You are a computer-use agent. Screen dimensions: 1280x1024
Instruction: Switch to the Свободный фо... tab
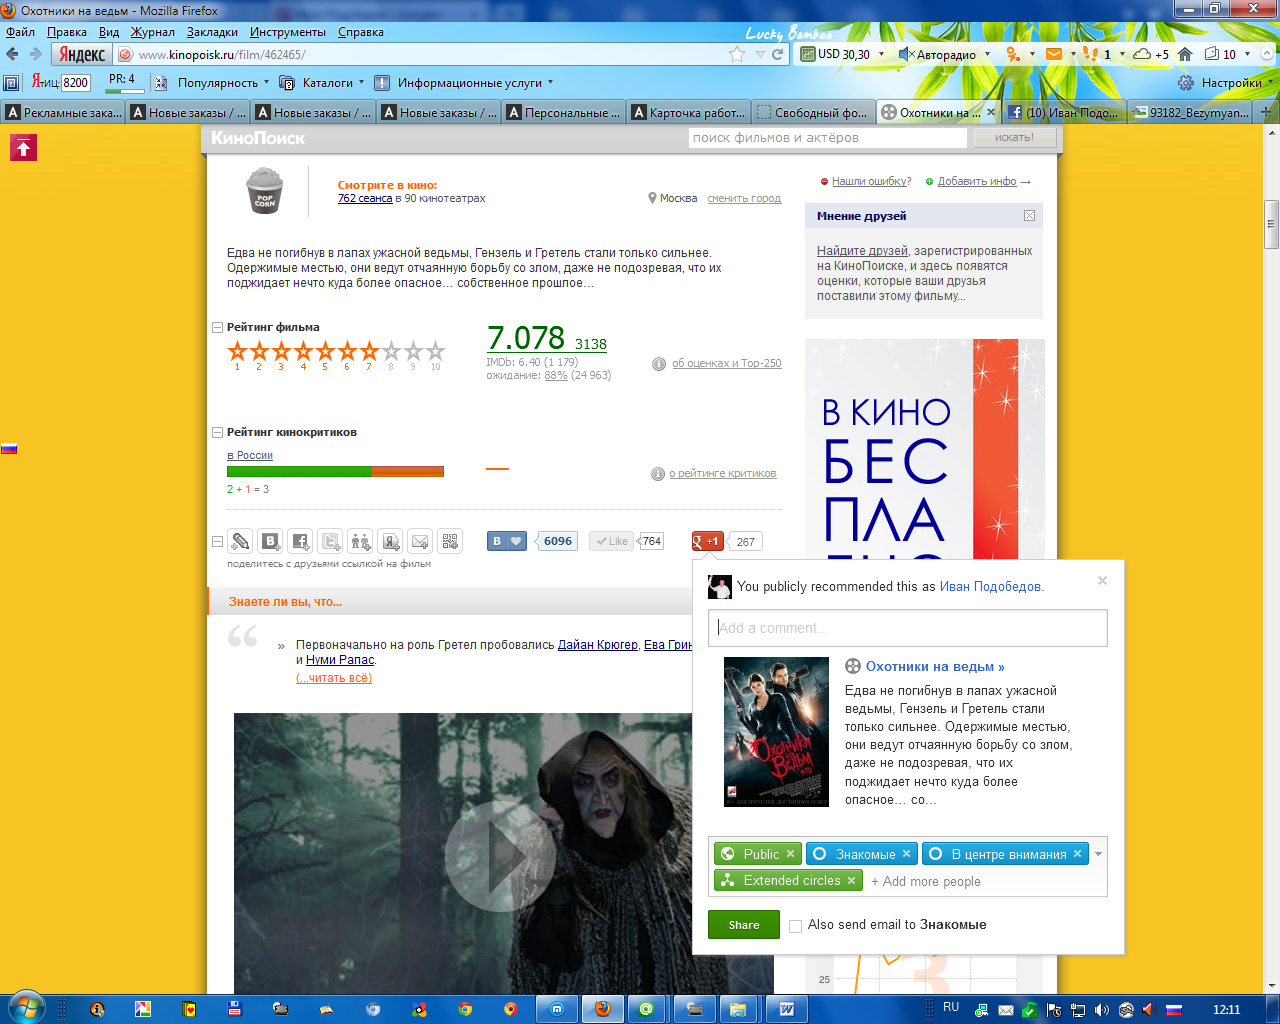tap(812, 112)
